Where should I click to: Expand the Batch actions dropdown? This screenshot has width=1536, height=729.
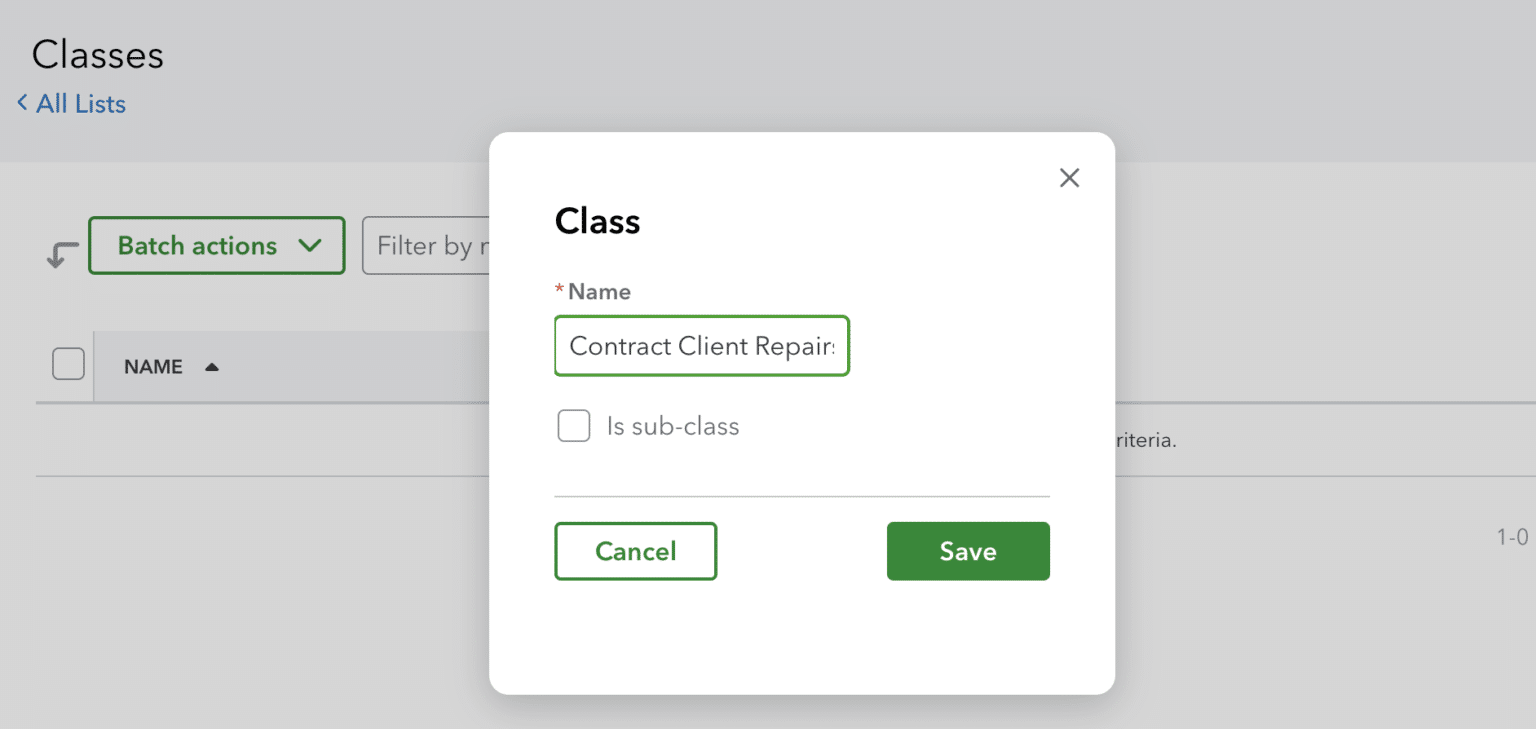[217, 245]
